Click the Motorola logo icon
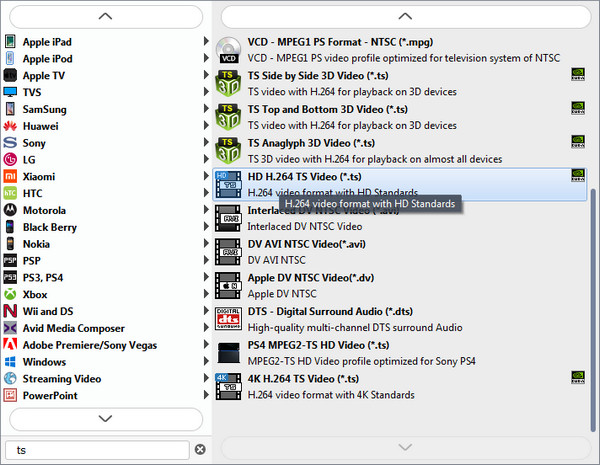600x465 pixels. click(x=10, y=210)
